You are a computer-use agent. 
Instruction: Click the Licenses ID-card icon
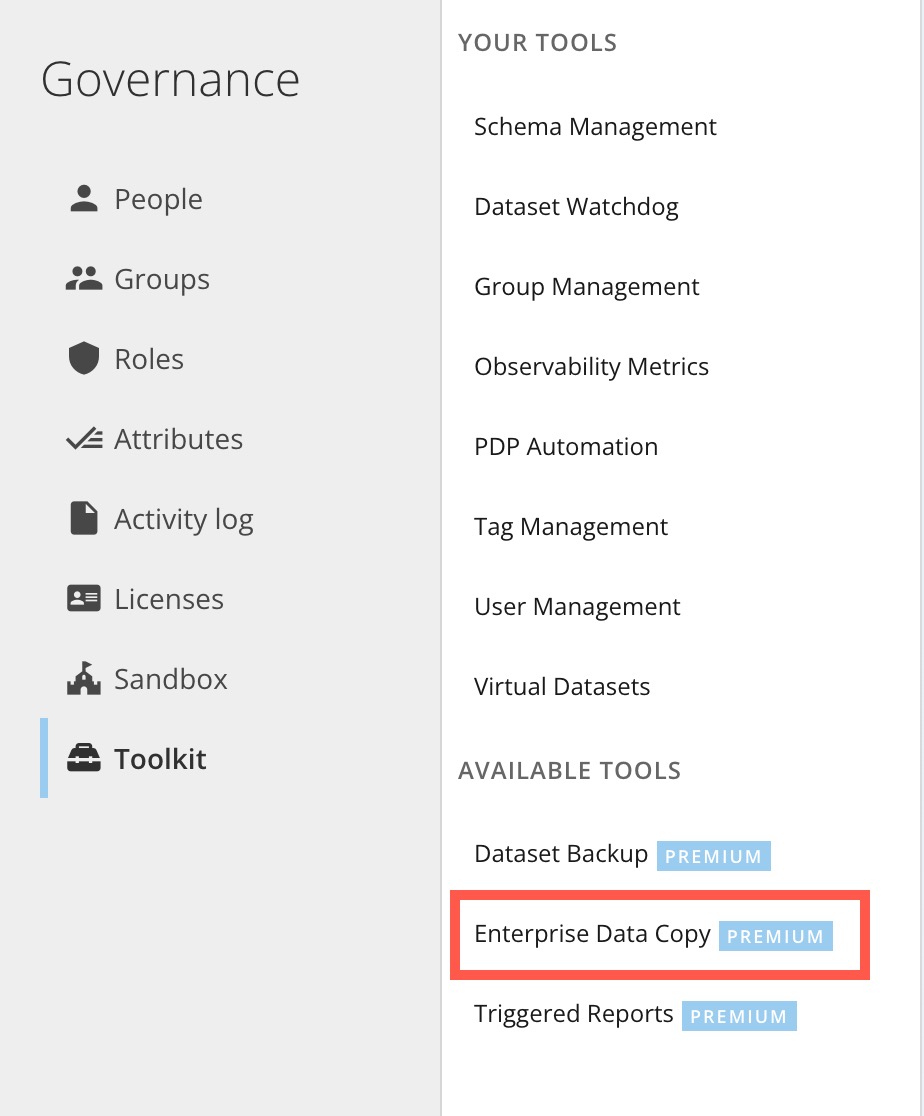[x=82, y=598]
